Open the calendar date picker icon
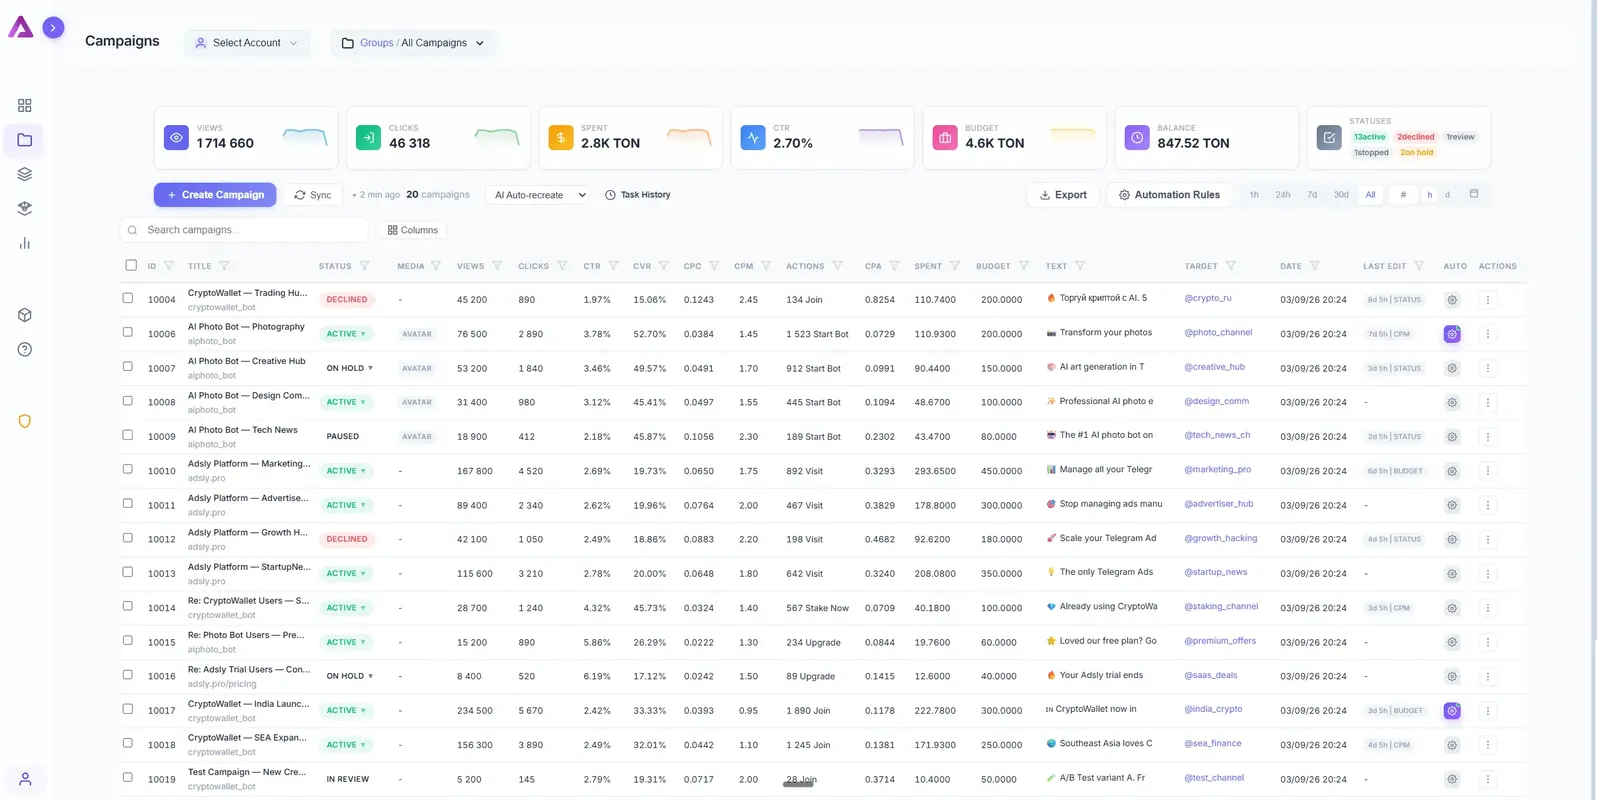This screenshot has width=1597, height=800. [x=1473, y=194]
